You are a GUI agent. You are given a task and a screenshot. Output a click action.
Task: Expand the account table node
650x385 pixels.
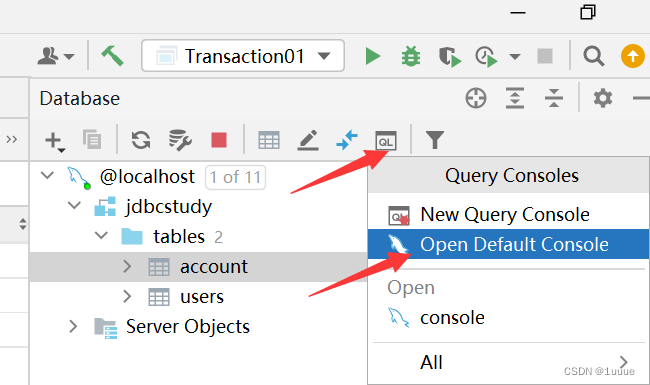(x=127, y=266)
